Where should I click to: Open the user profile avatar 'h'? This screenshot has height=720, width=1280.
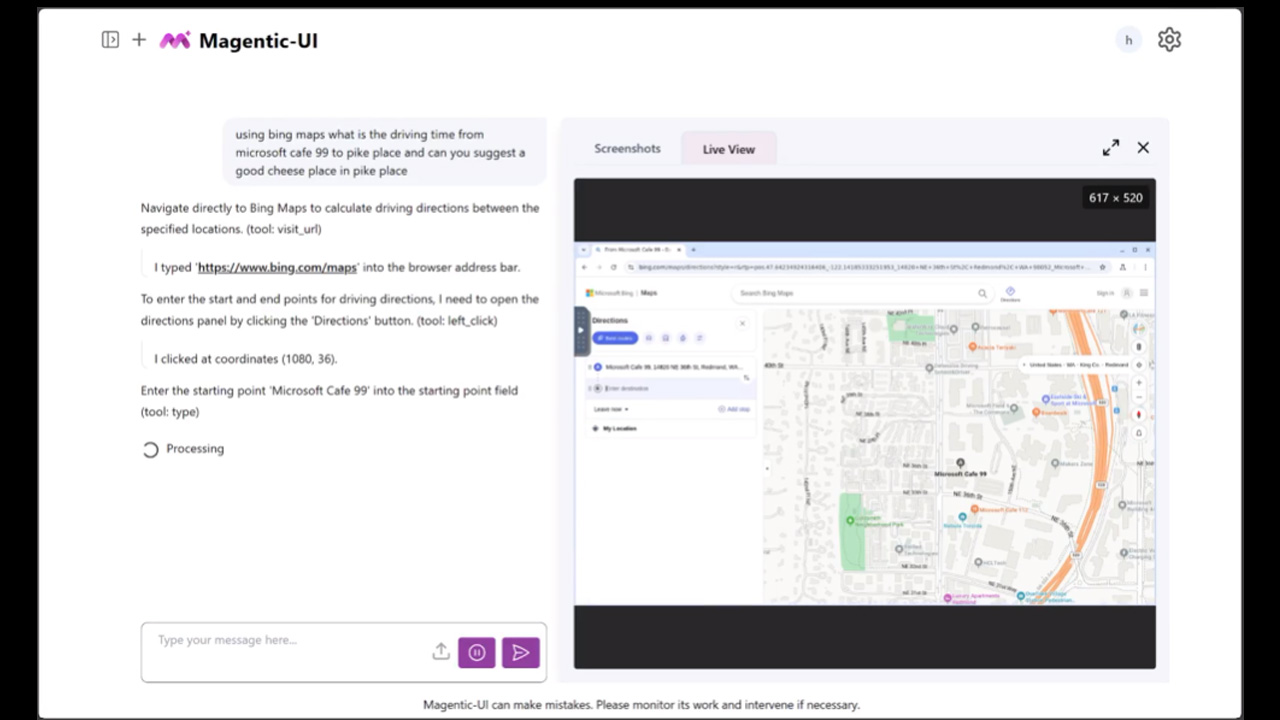(1128, 40)
